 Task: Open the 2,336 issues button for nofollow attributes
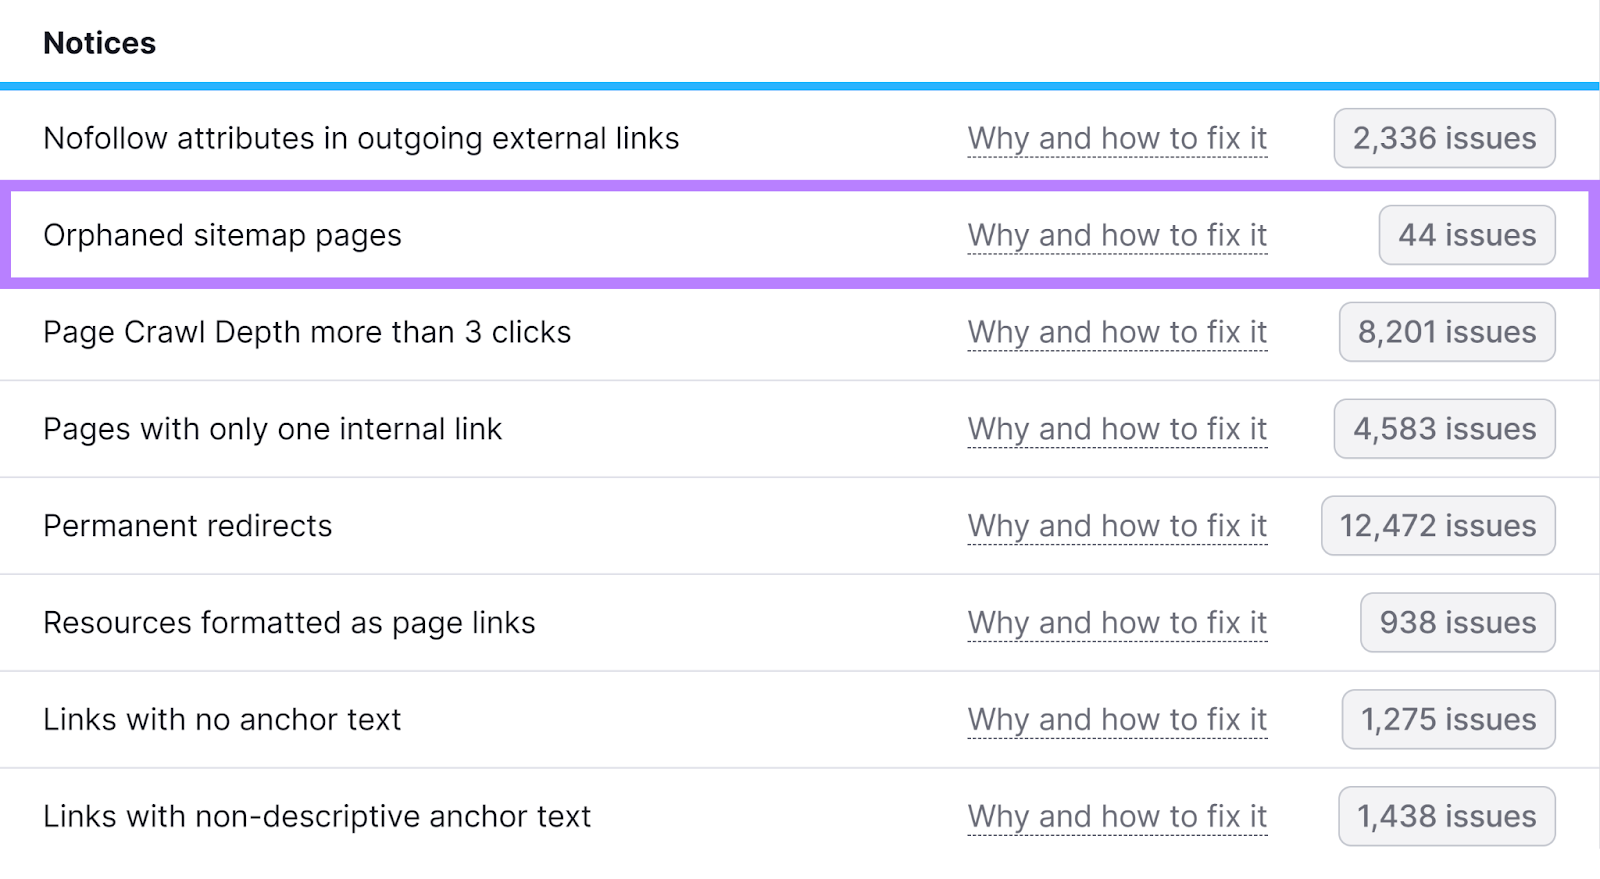click(1444, 138)
